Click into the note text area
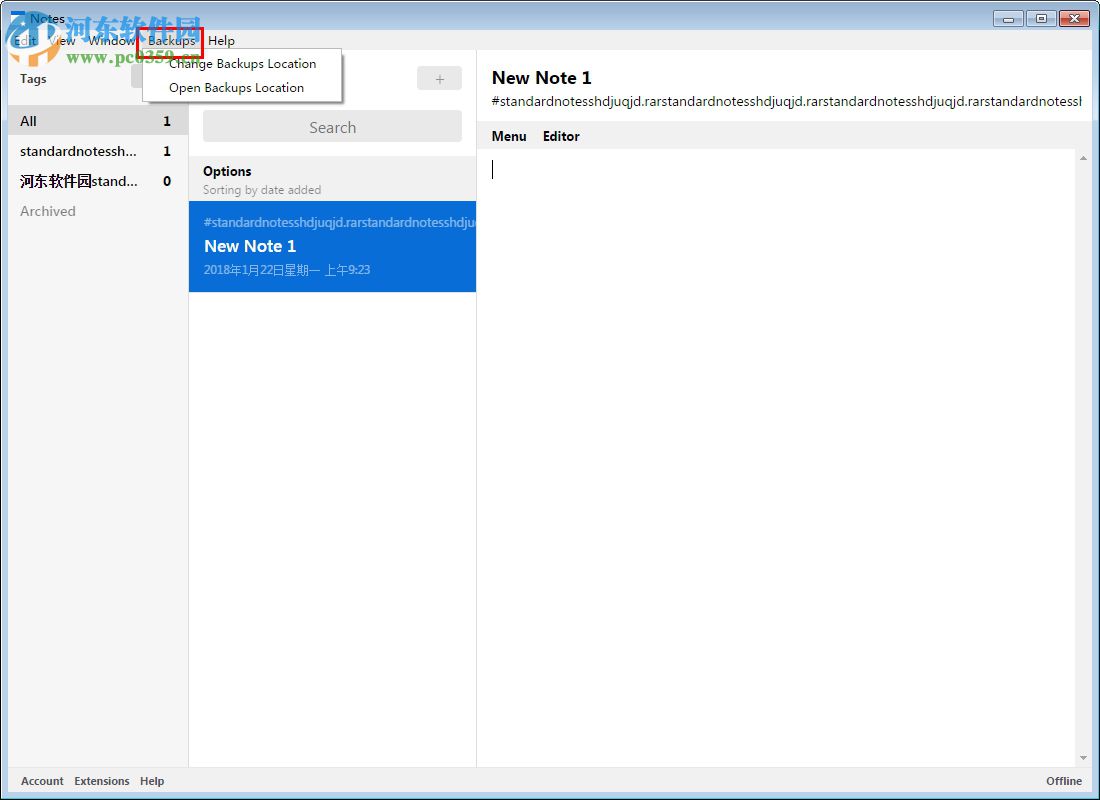Screen dimensions: 1100x800 pos(776,456)
